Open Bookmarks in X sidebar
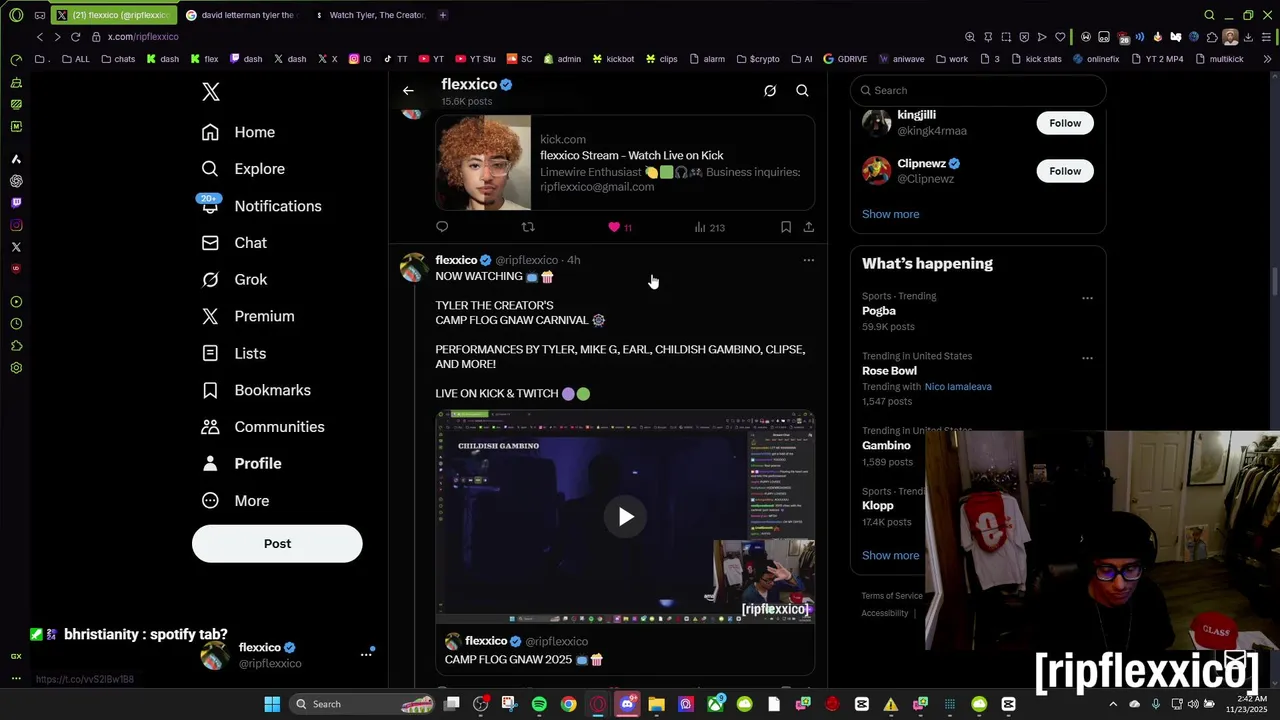 [x=256, y=390]
